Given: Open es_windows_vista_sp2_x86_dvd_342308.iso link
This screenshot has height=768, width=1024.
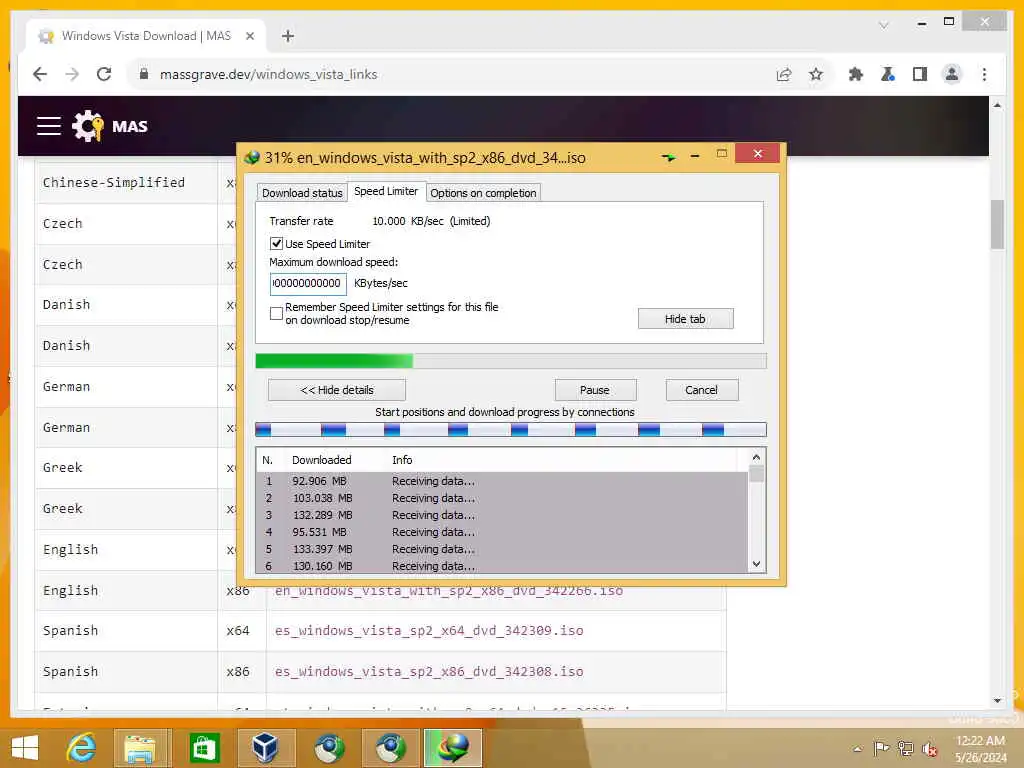Looking at the screenshot, I should coord(429,672).
